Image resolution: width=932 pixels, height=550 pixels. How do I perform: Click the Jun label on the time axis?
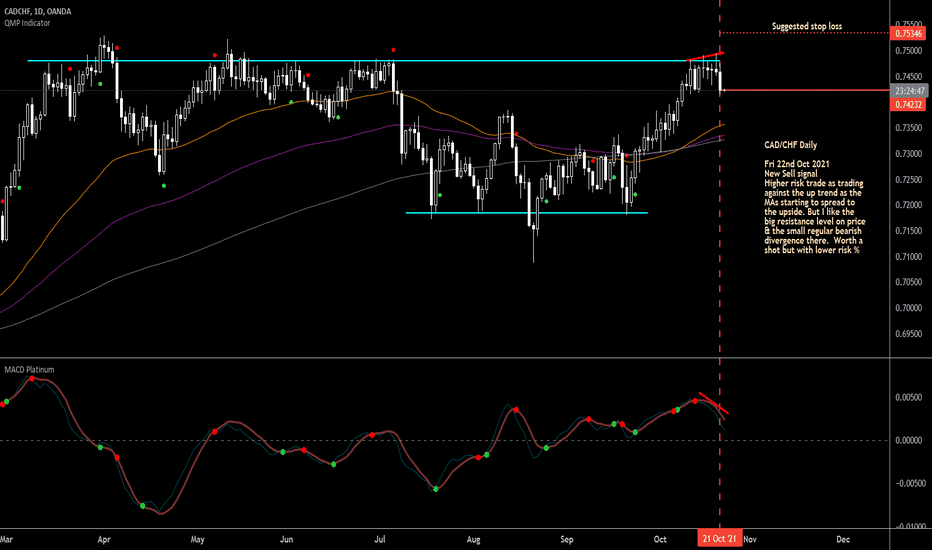pos(286,539)
